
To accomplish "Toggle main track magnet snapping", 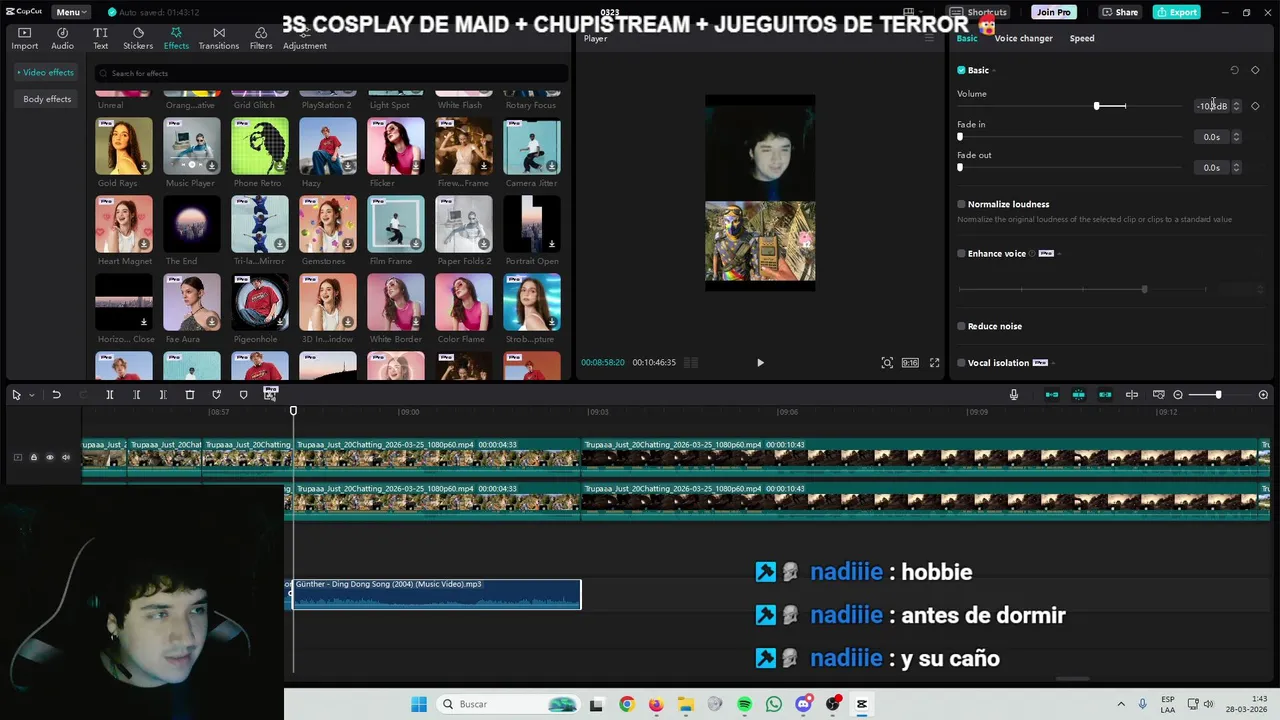I will [1052, 395].
